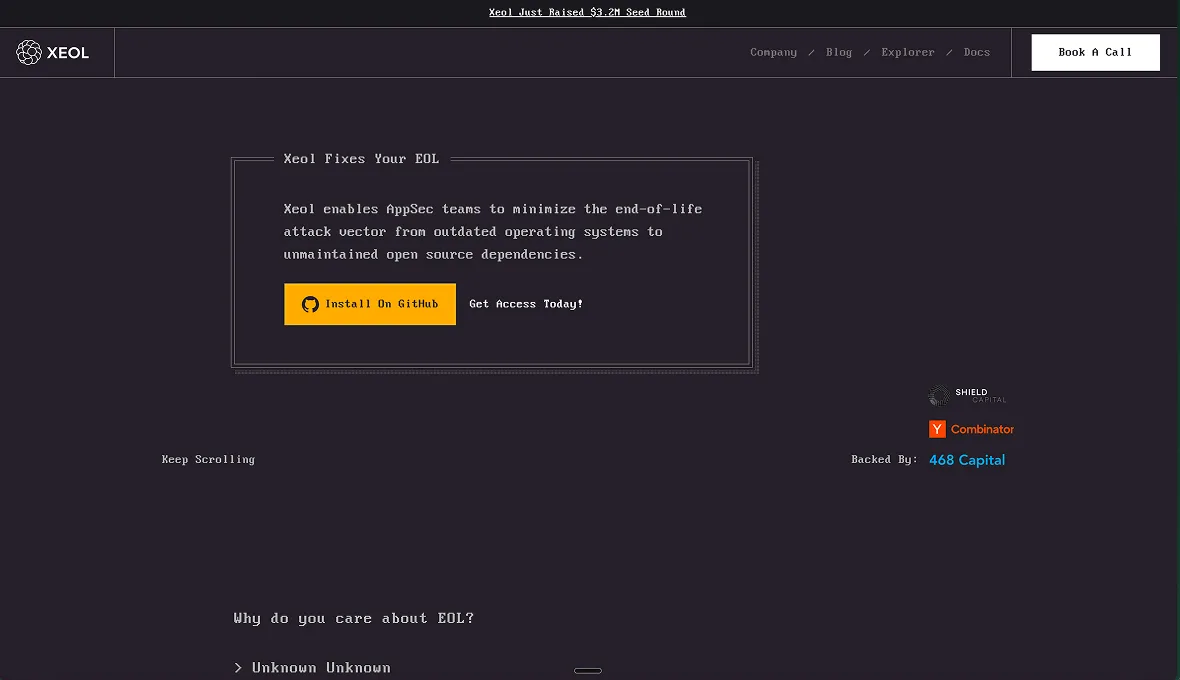Screen dimensions: 1180x680
Task: Expand the Unknown Unknown chevron
Action: 238,667
